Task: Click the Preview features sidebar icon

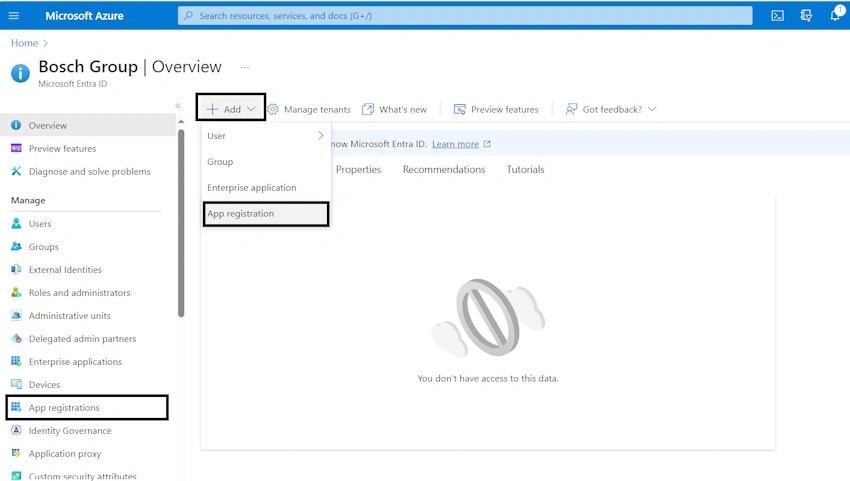Action: point(16,148)
